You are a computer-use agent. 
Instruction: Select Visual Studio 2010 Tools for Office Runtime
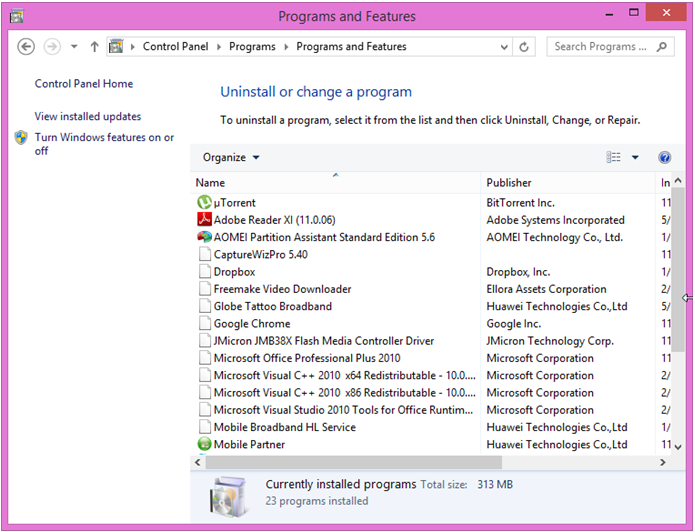[343, 410]
